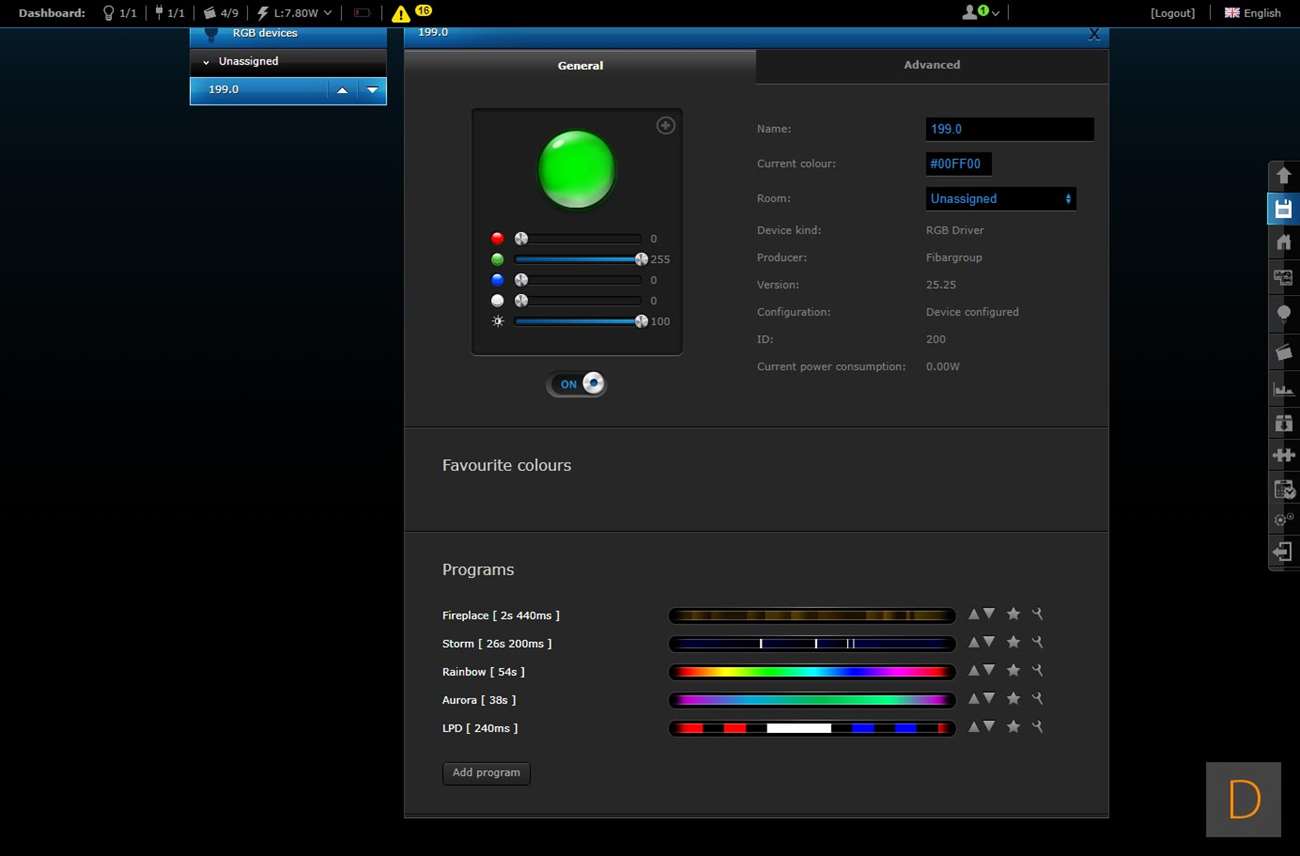Move device 199.0 down in the sidebar
The width and height of the screenshot is (1300, 856).
372,90
